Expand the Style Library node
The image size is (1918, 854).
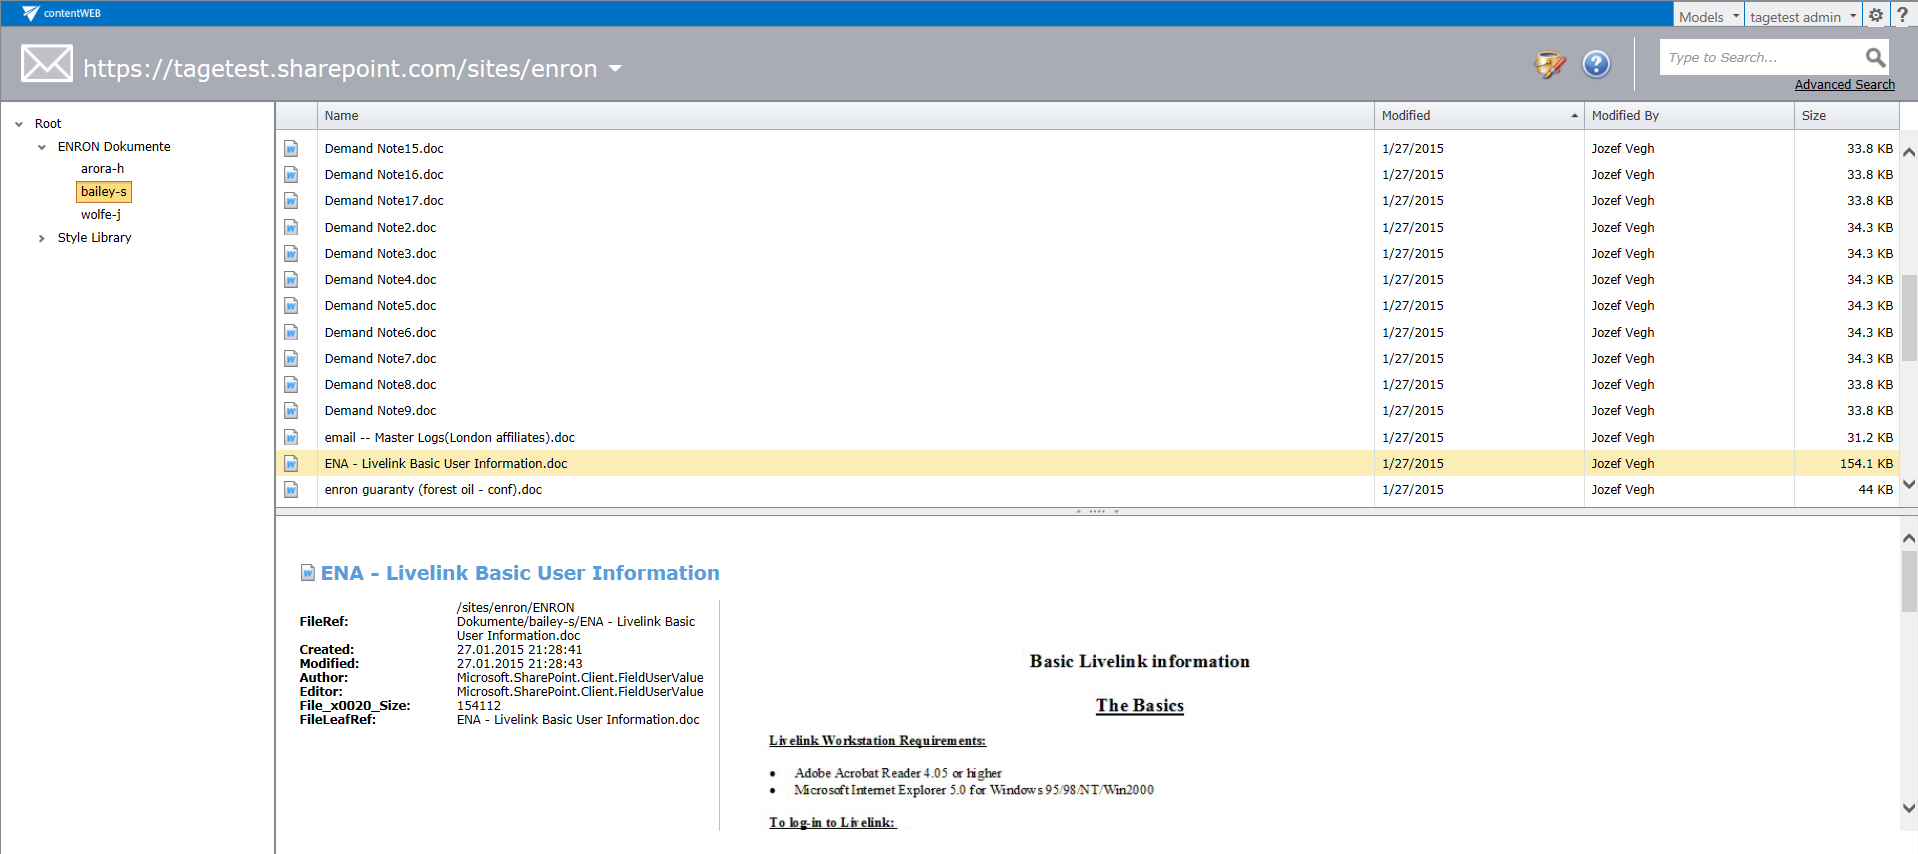click(x=42, y=238)
